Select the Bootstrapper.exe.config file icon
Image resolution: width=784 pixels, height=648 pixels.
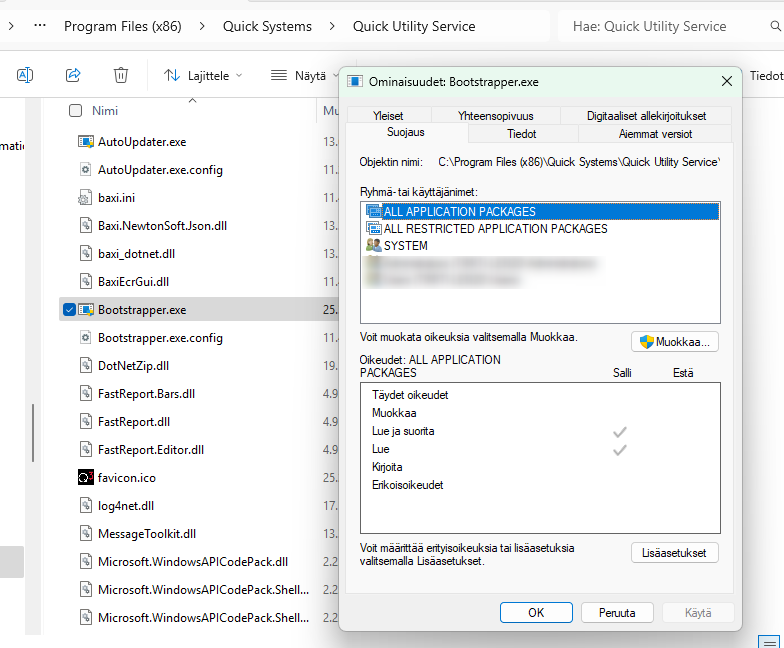86,338
